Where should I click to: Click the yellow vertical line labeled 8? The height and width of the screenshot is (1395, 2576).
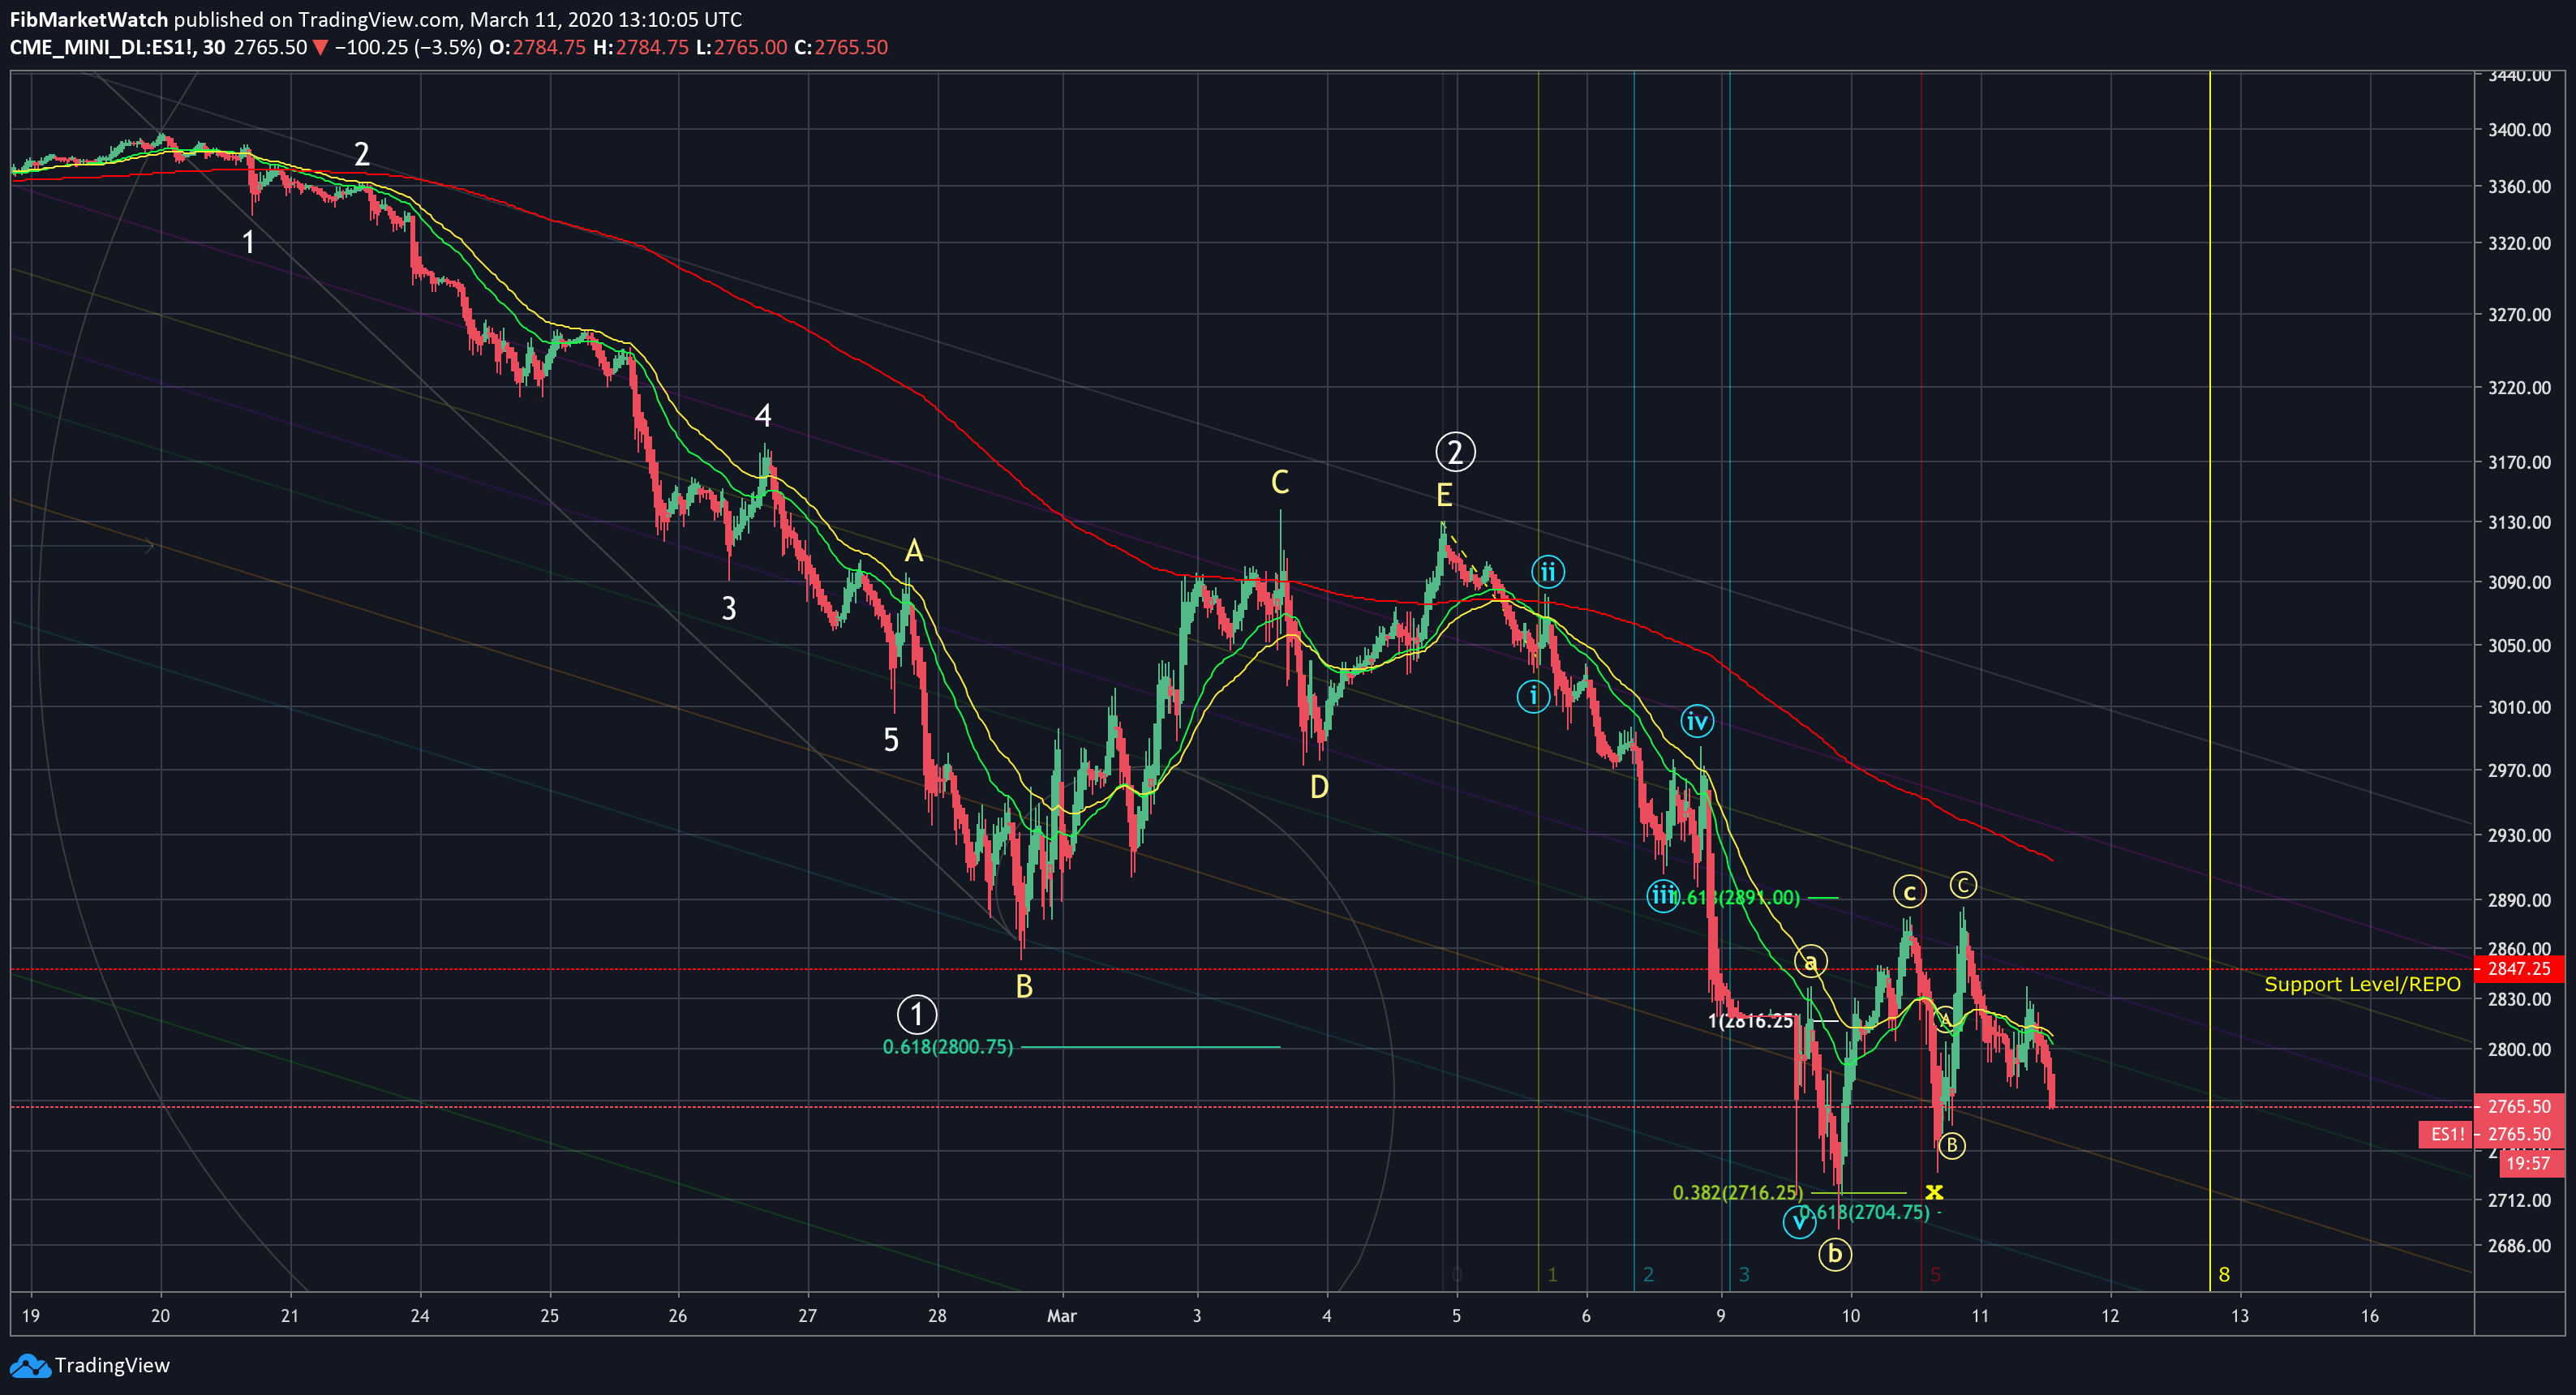point(2210,680)
